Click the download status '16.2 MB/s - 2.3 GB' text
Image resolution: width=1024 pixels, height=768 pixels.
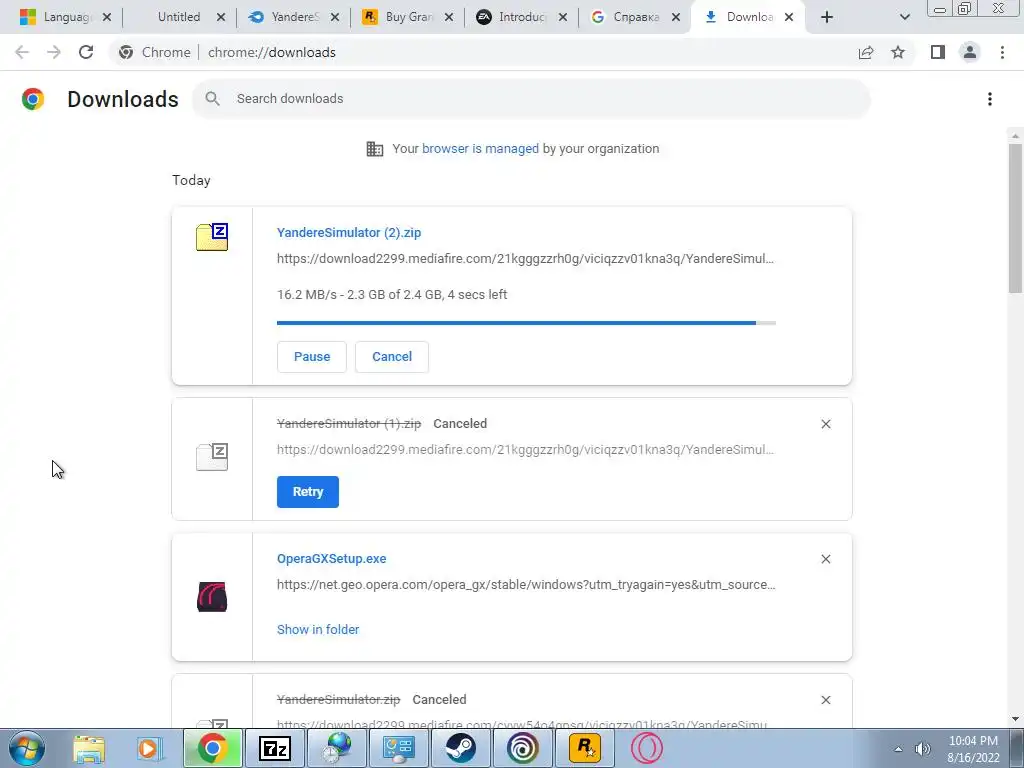pos(392,295)
